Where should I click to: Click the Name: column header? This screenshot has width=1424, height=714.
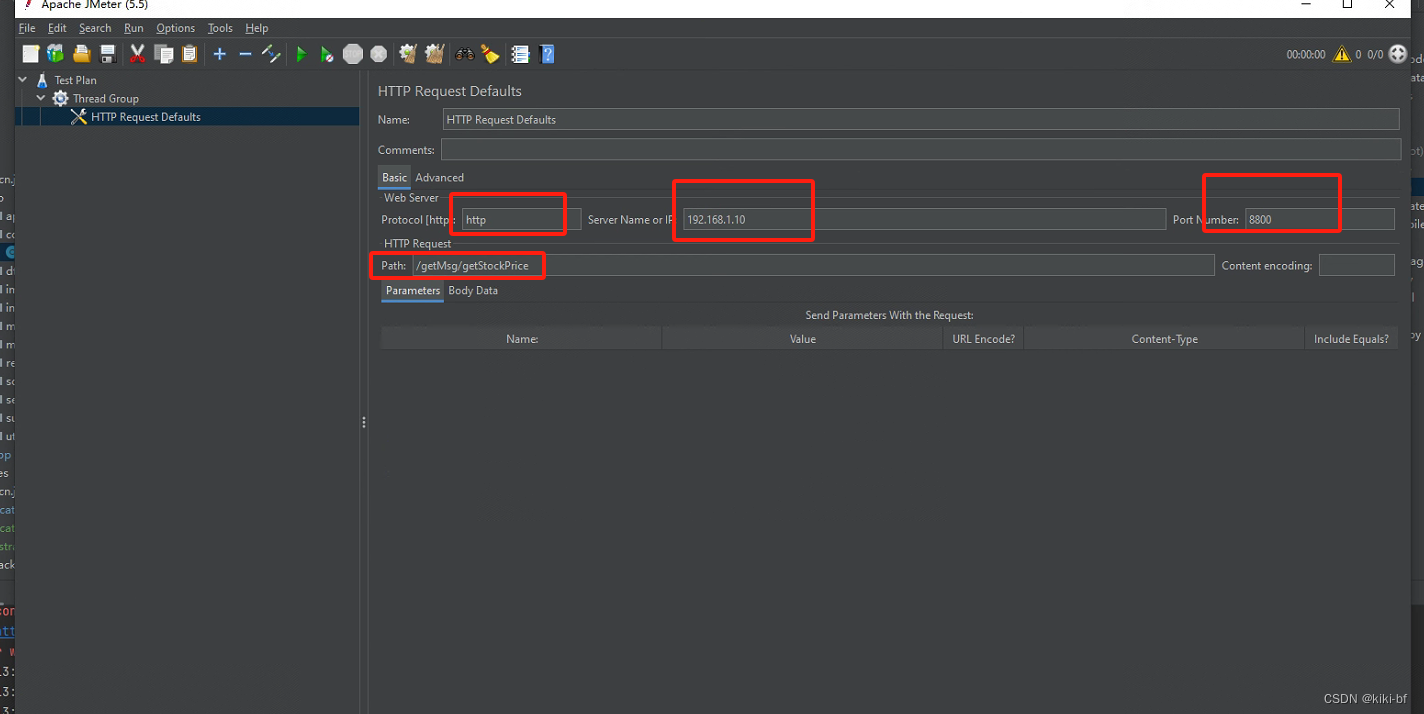[x=522, y=338]
